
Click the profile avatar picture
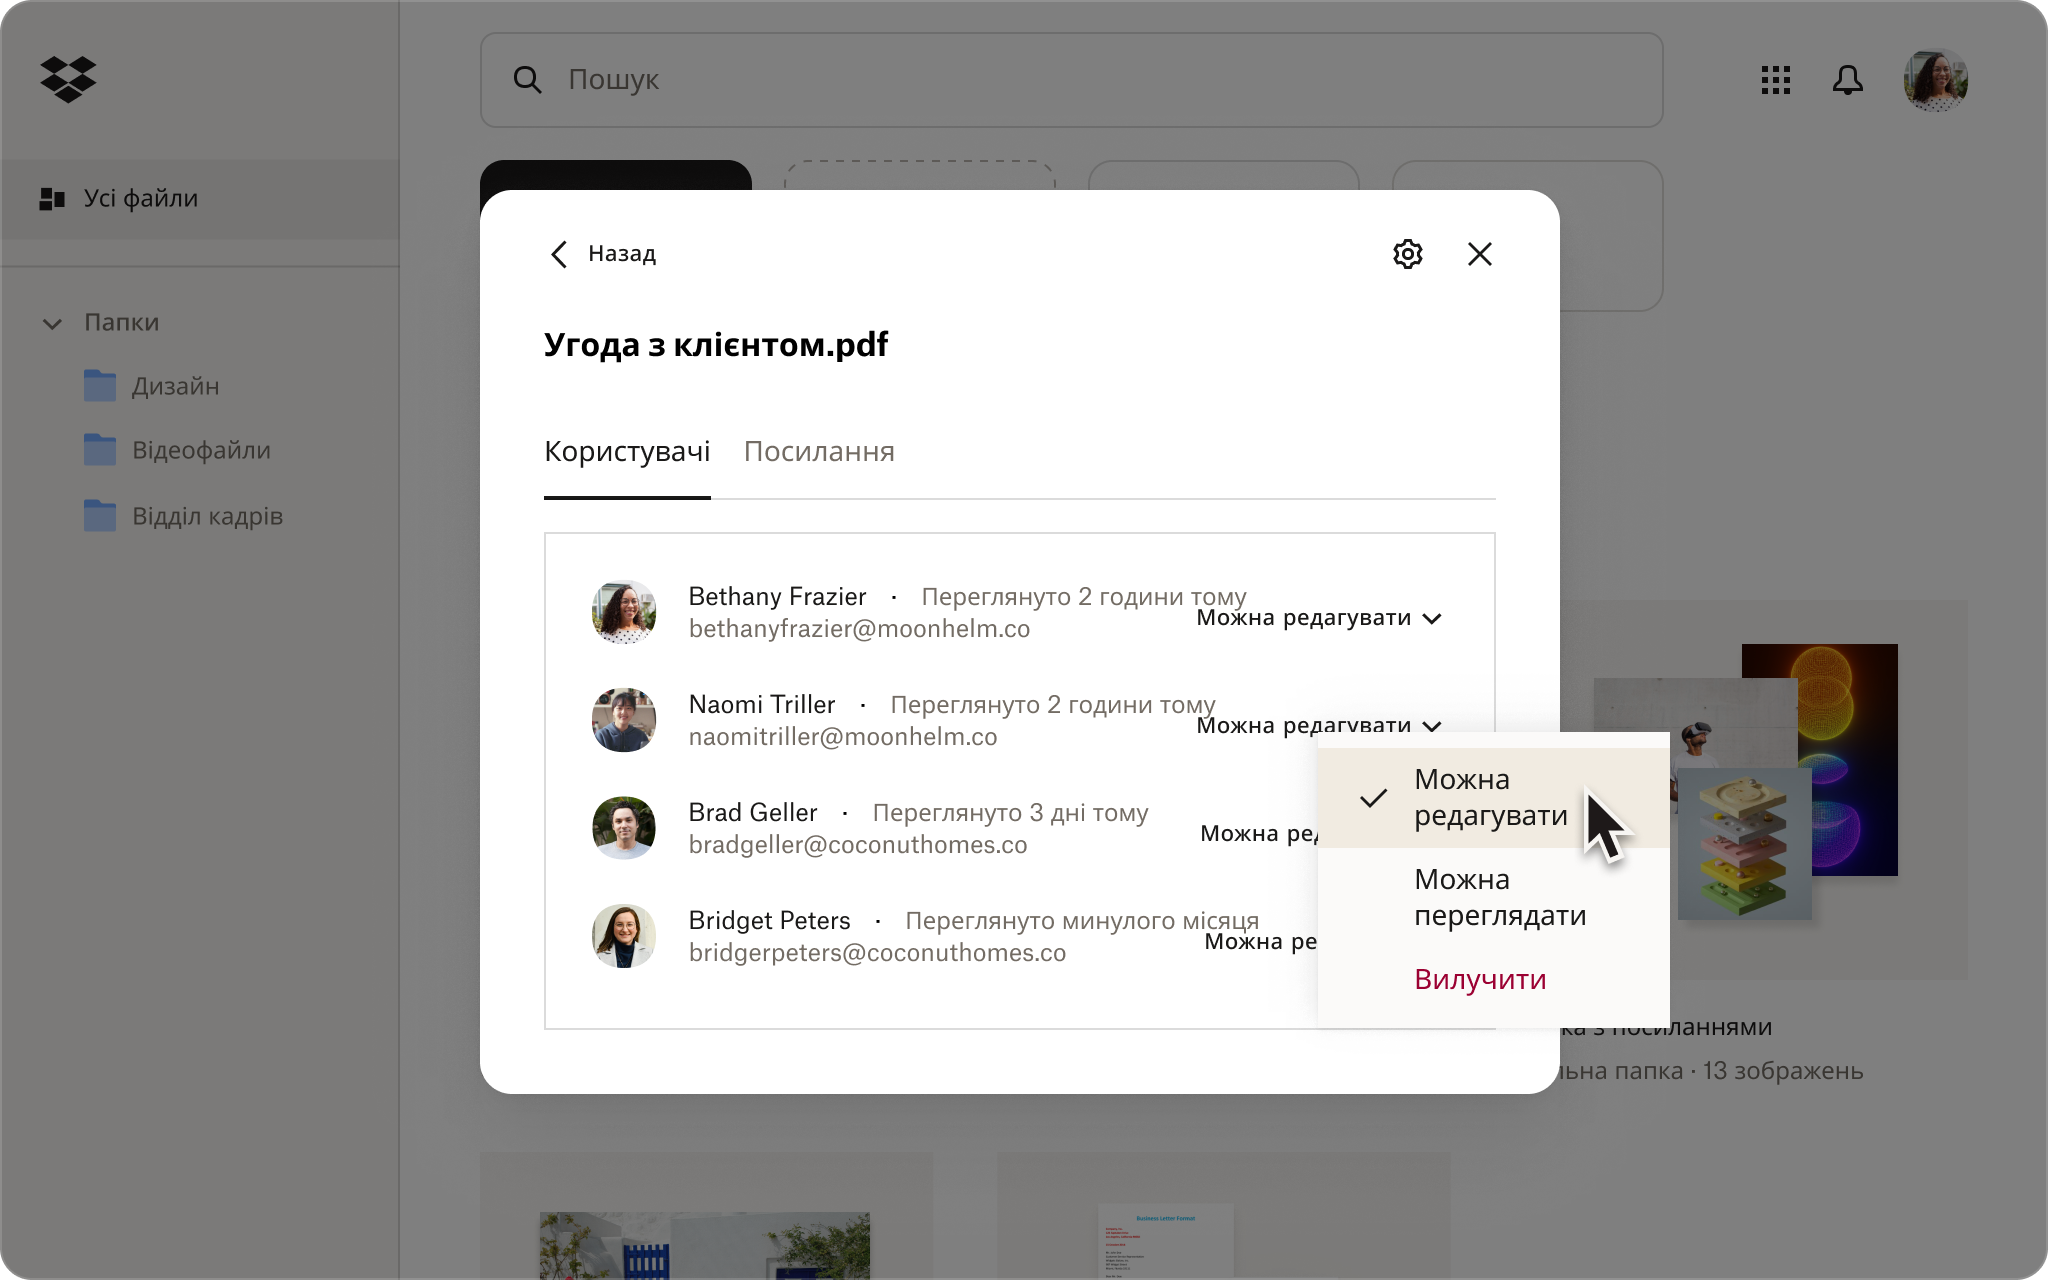(x=1934, y=80)
